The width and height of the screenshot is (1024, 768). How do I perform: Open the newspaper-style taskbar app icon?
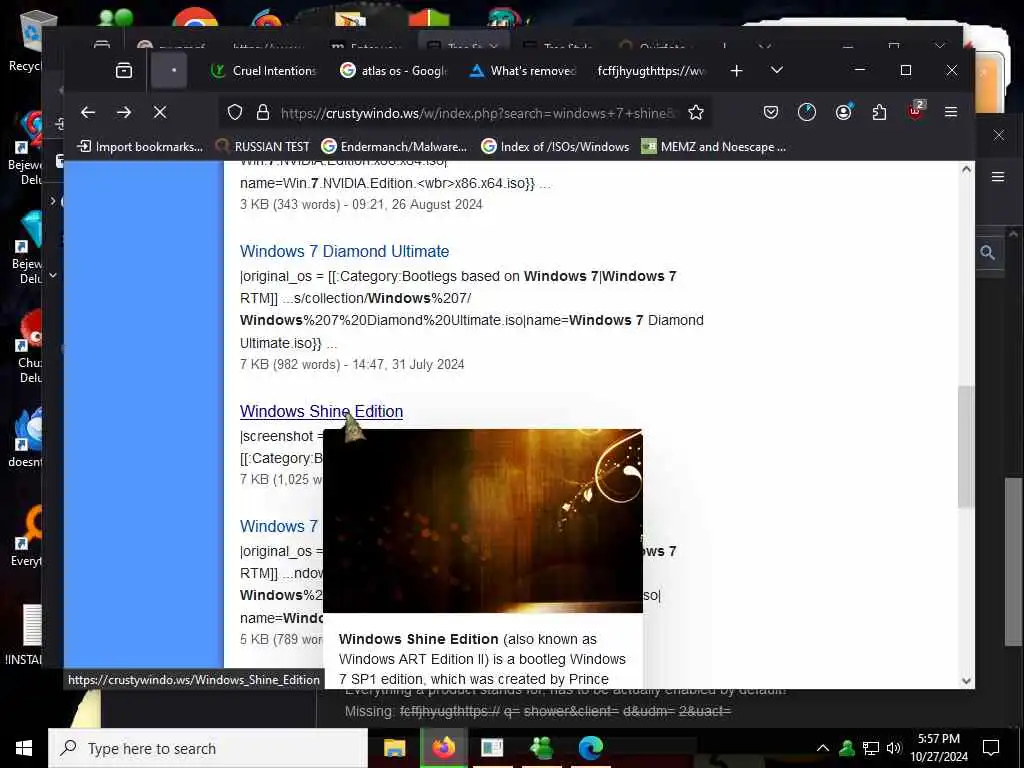click(492, 748)
